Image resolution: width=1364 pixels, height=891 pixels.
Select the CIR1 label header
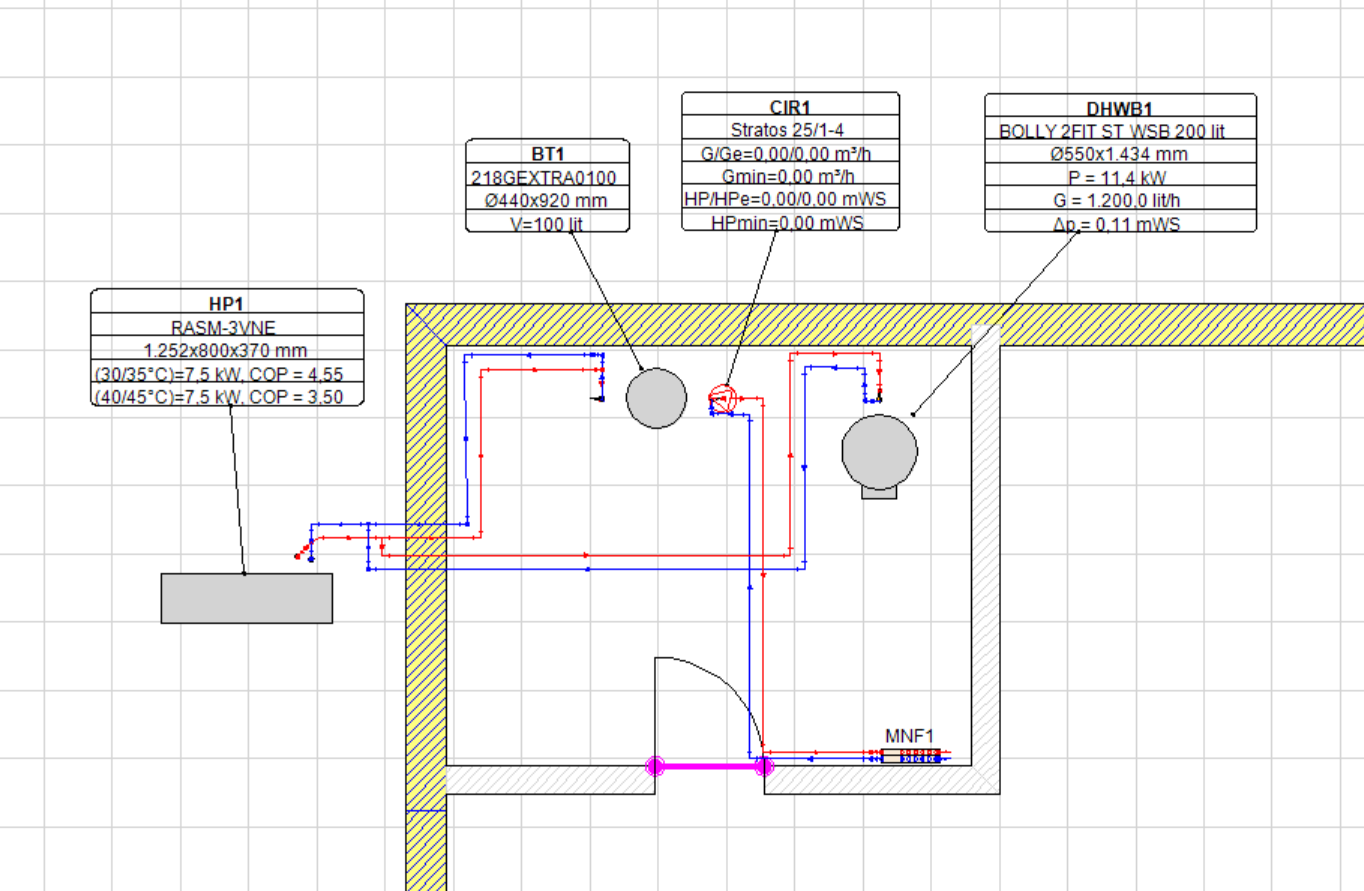coord(790,105)
